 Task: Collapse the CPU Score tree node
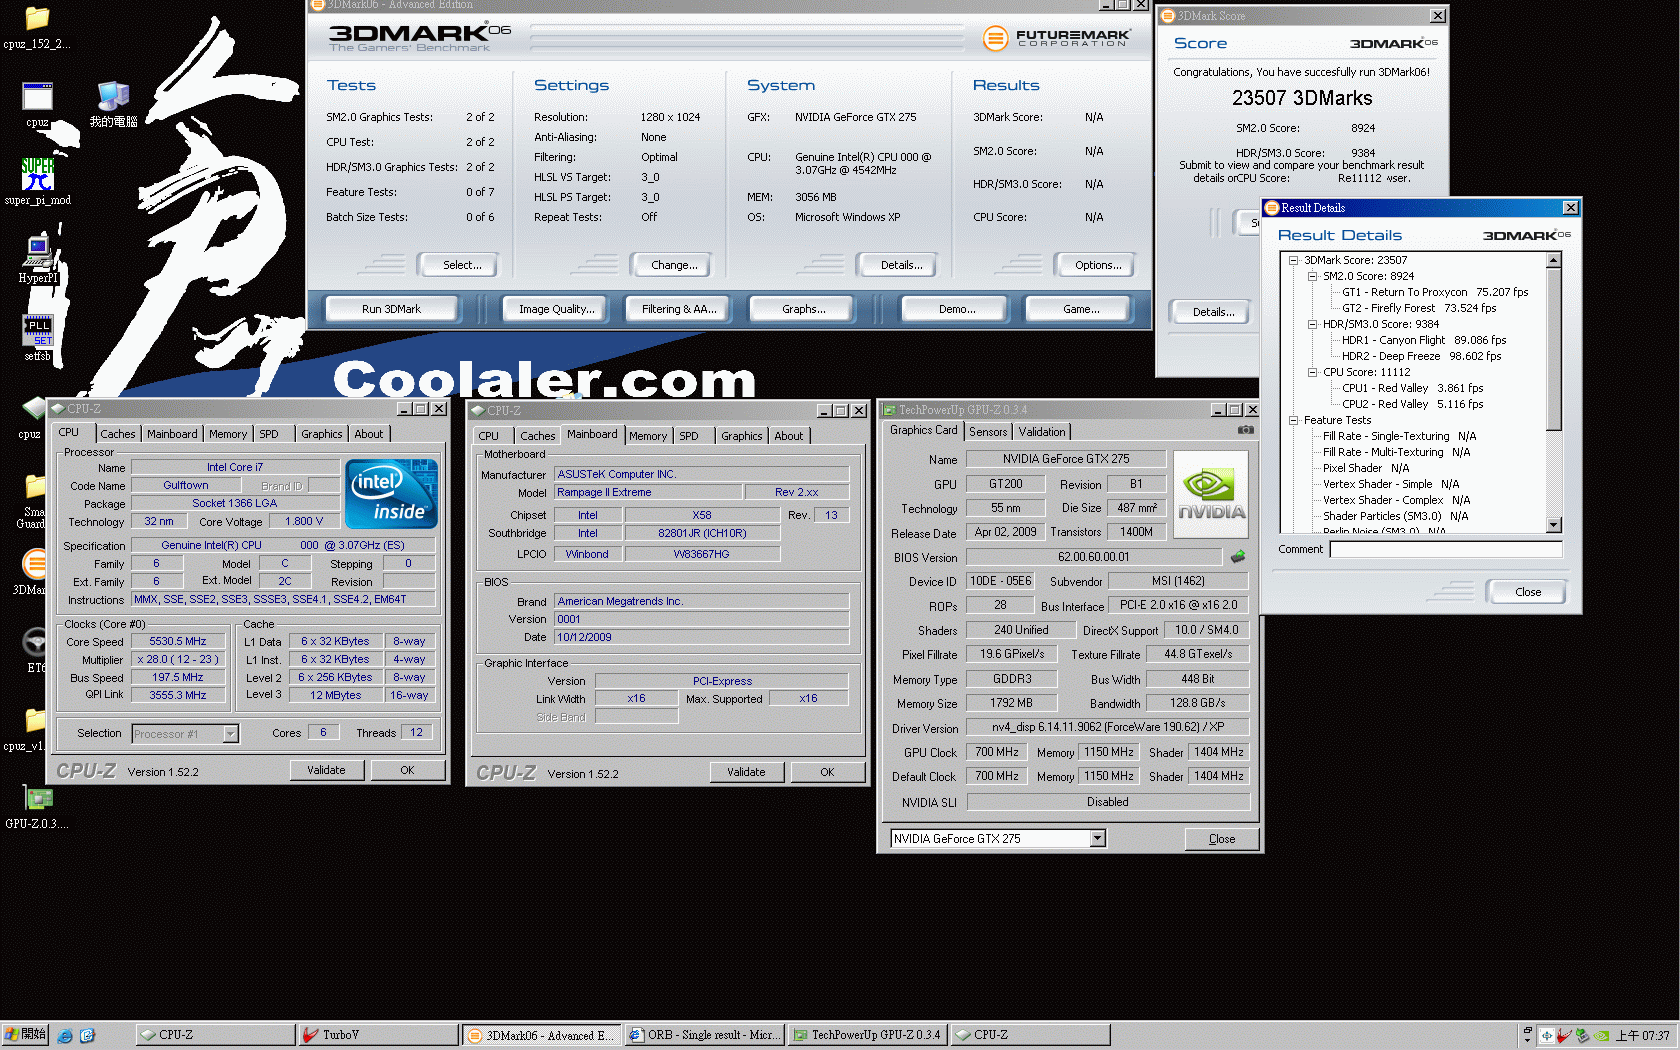tap(1312, 372)
